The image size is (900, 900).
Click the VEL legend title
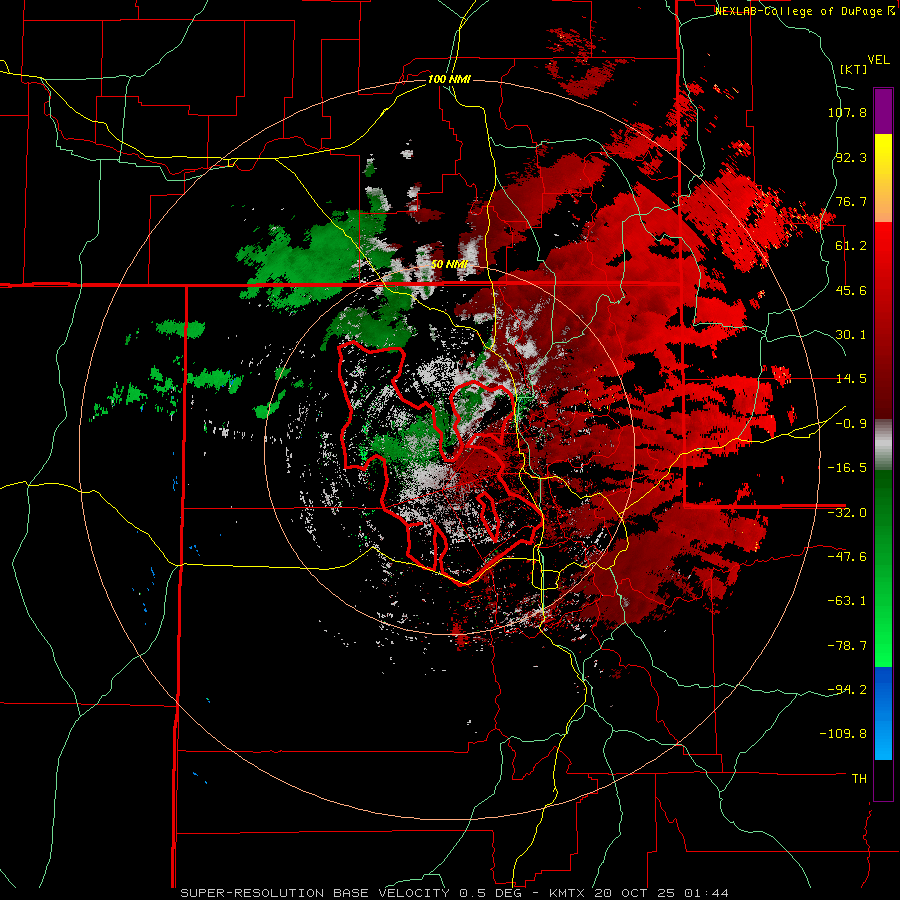[878, 60]
